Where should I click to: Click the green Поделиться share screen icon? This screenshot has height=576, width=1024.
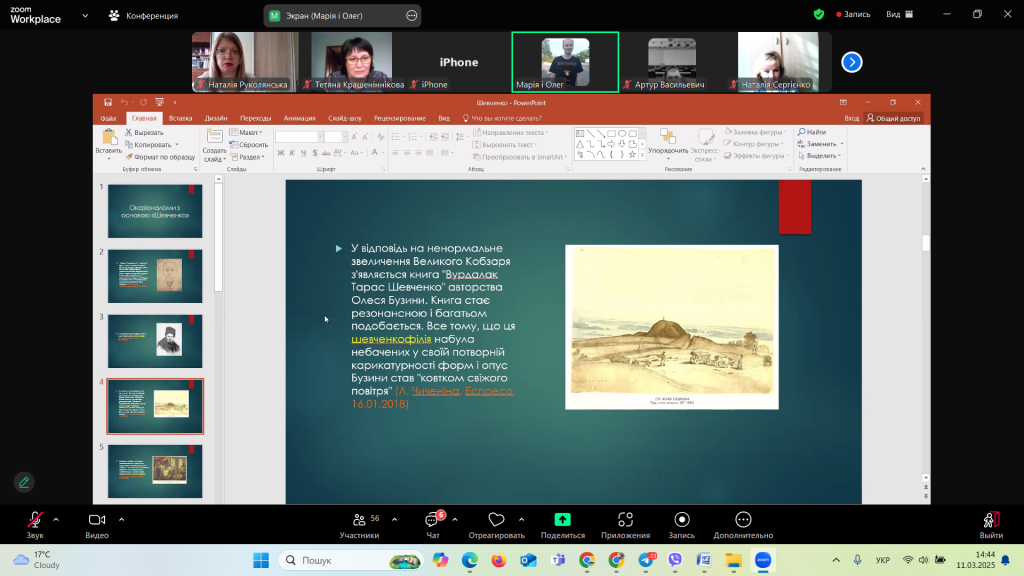click(x=562, y=520)
